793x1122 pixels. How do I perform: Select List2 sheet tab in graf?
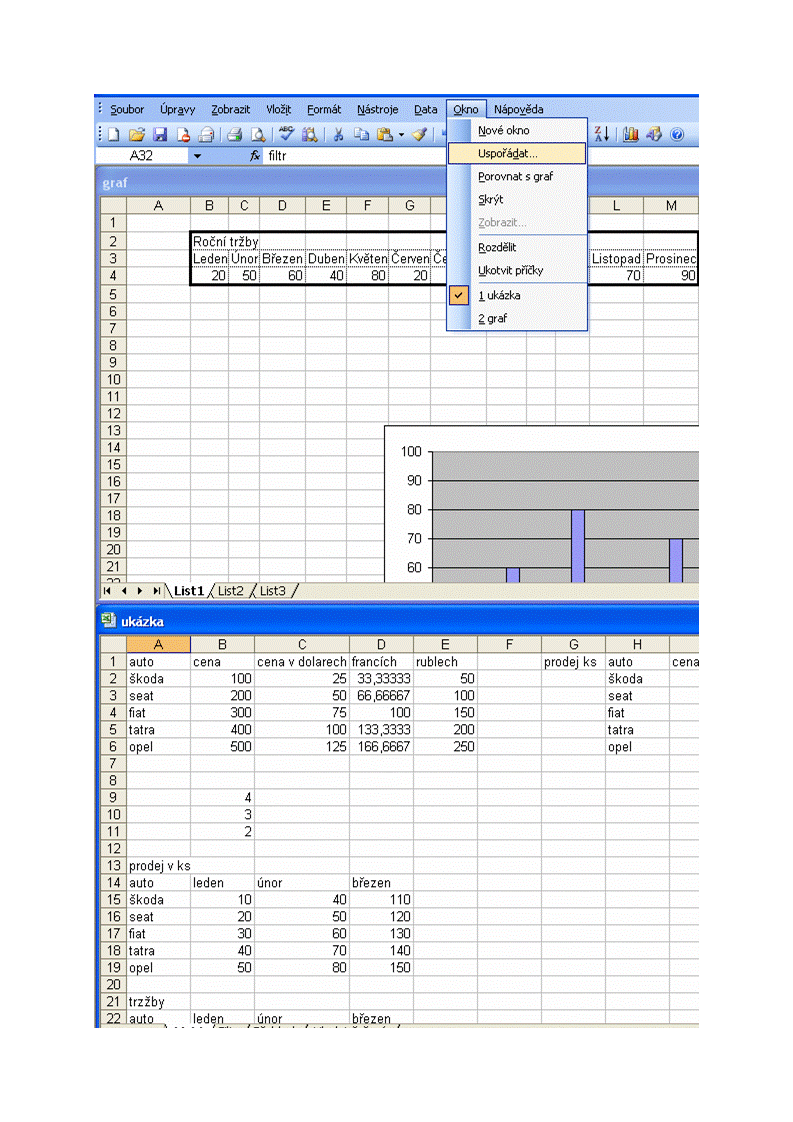click(x=230, y=591)
